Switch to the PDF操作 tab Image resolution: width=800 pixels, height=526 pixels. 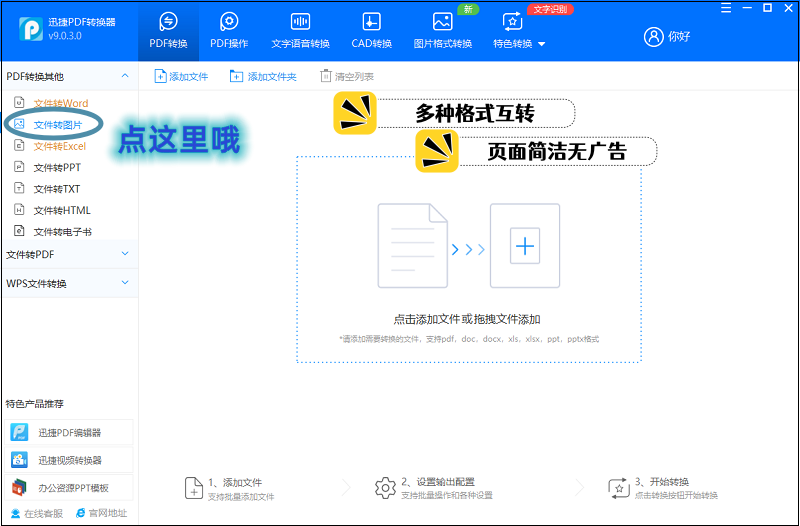(229, 31)
